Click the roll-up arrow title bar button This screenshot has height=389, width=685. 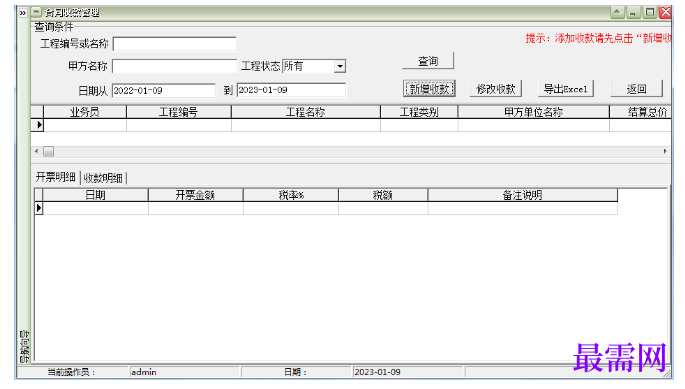[x=617, y=12]
